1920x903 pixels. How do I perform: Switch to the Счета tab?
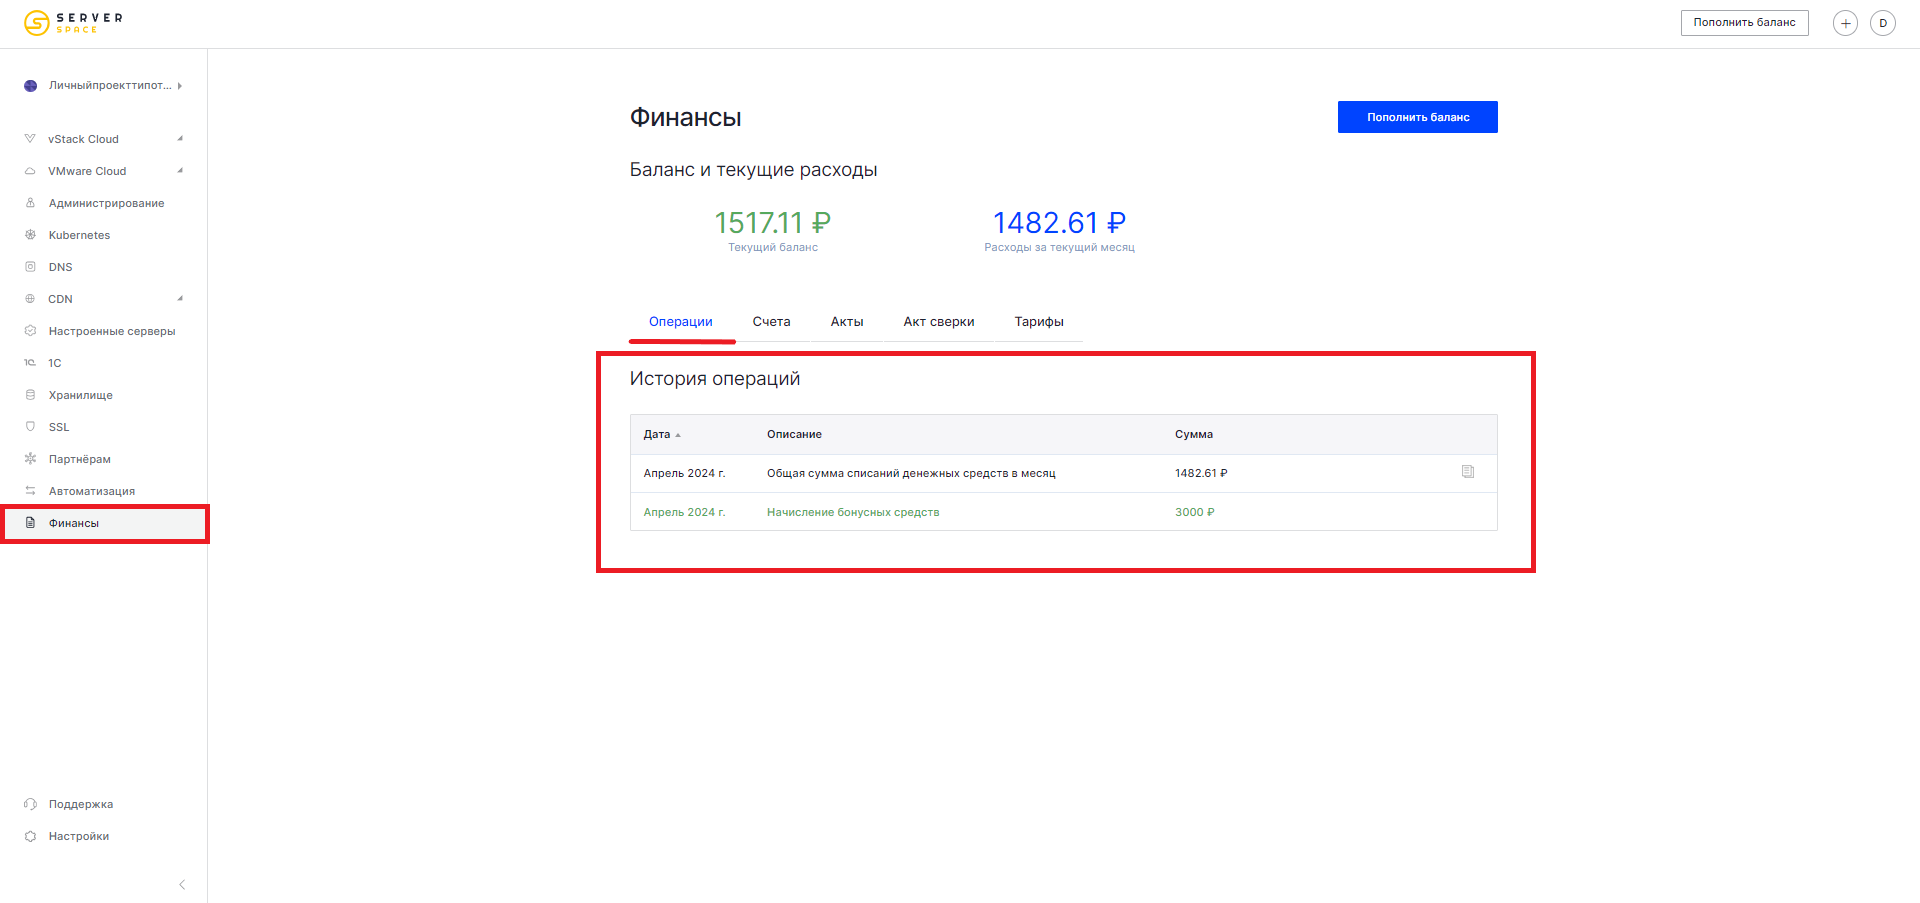click(771, 322)
